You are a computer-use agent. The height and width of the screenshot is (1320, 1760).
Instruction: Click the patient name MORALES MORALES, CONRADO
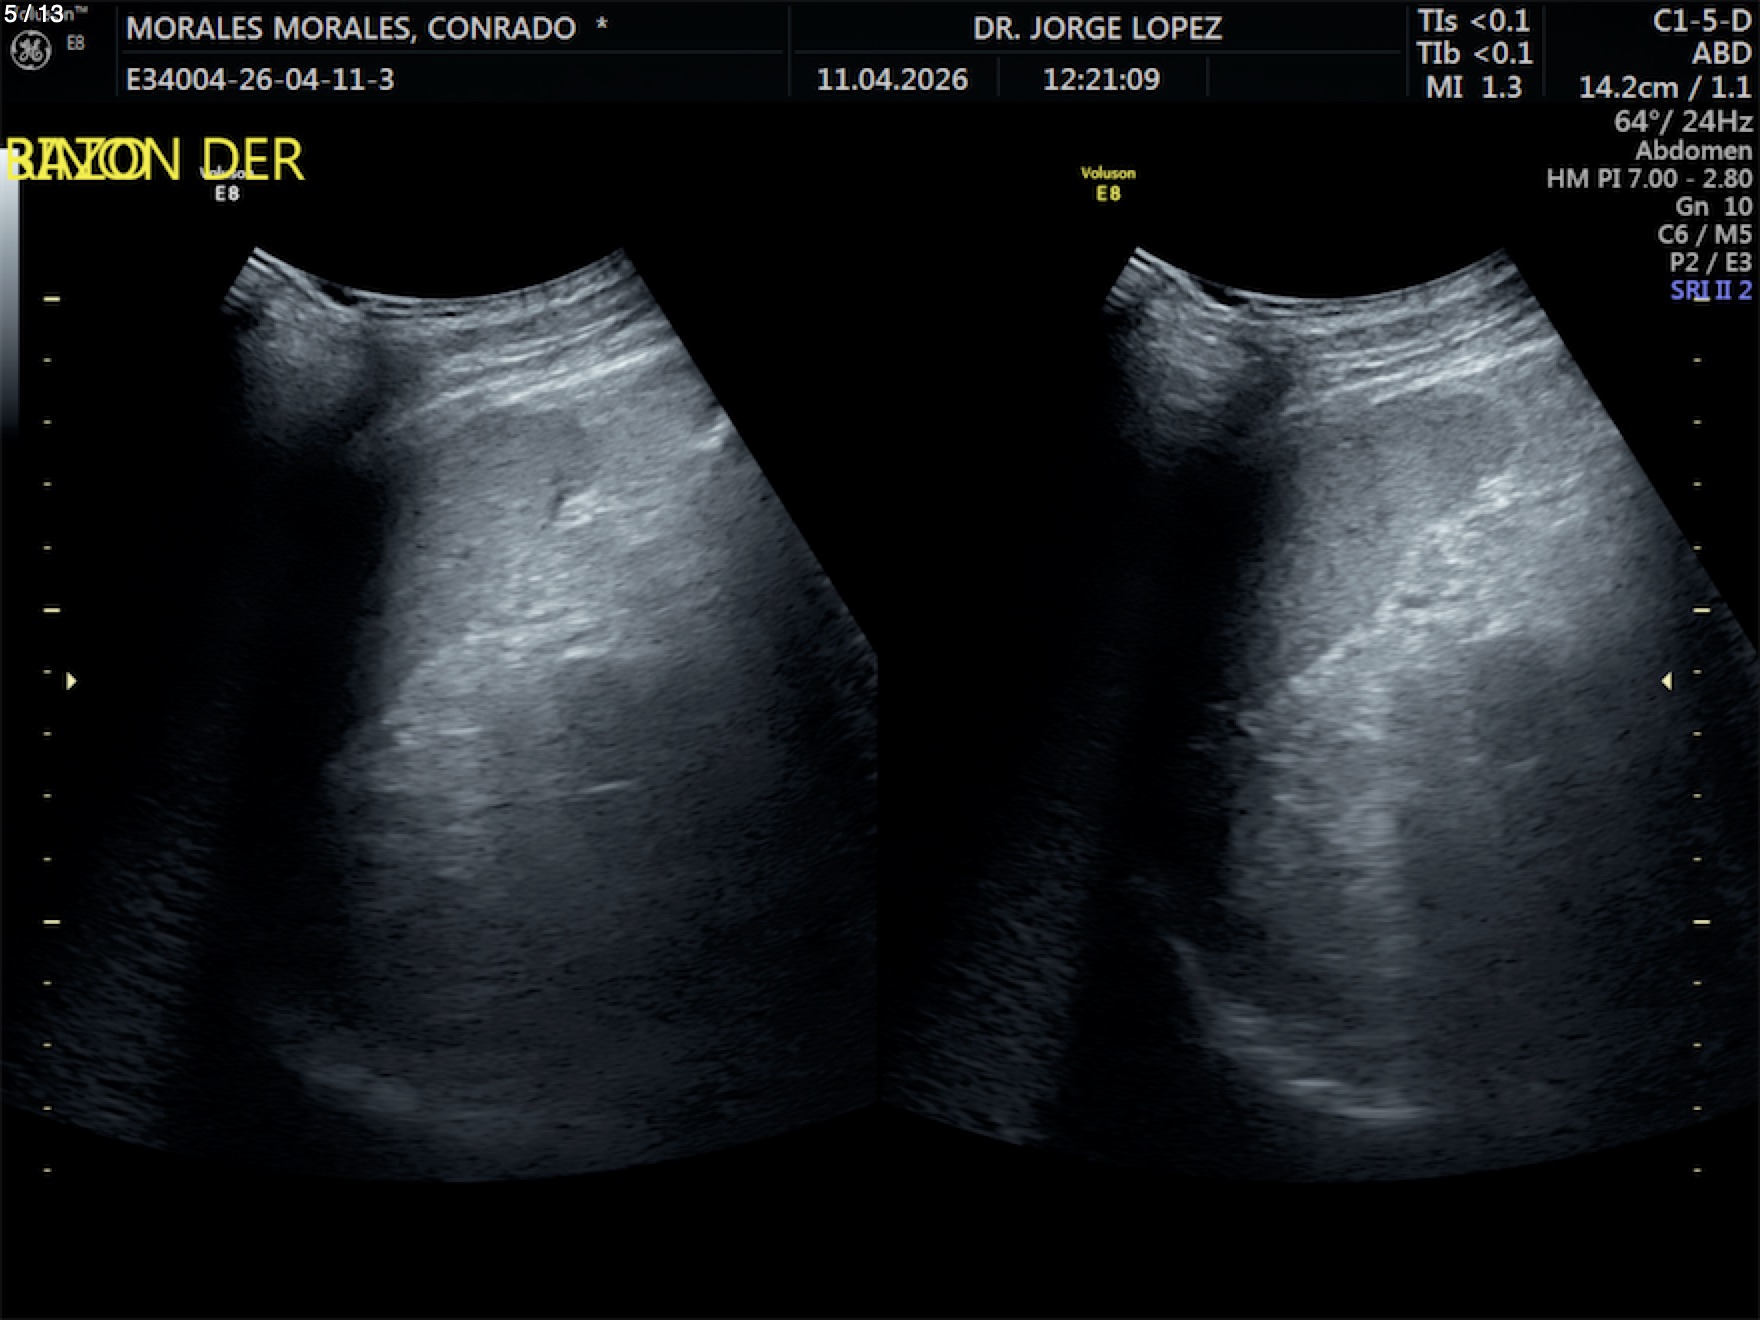pos(351,28)
